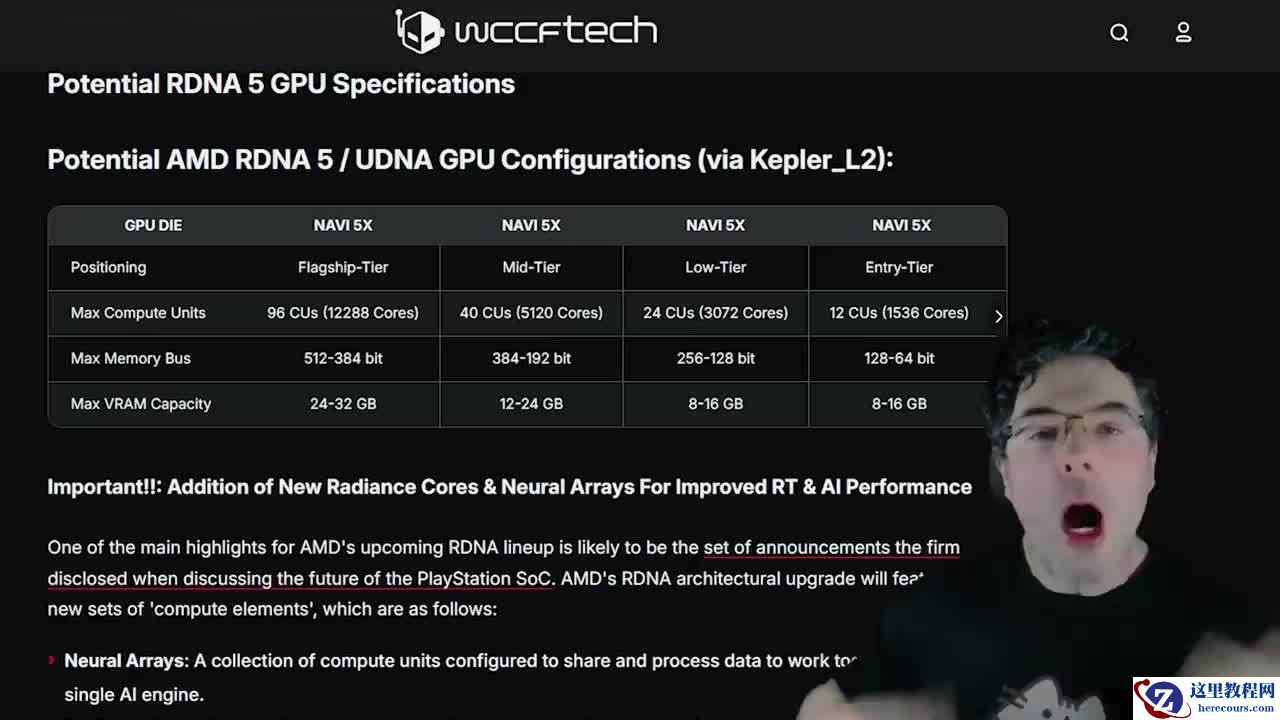Screen dimensions: 1280x720
Task: Click the Wccftech logo
Action: (526, 31)
